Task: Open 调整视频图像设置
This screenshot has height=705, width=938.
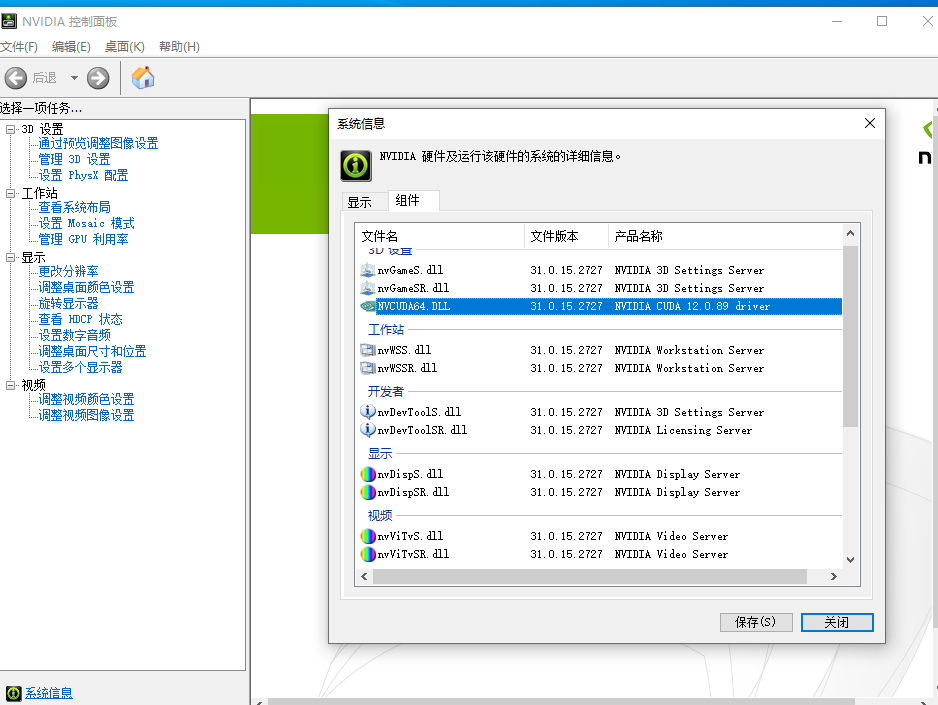Action: [86, 415]
